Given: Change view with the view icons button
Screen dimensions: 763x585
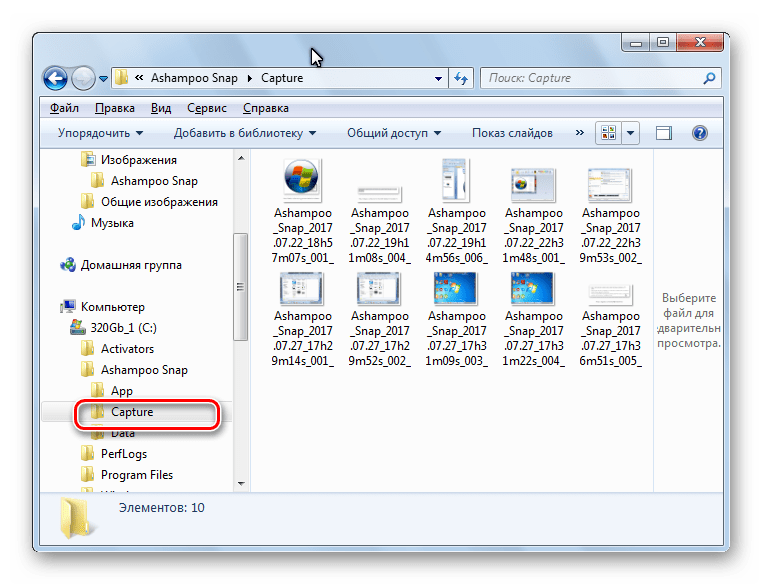Looking at the screenshot, I should coord(608,133).
